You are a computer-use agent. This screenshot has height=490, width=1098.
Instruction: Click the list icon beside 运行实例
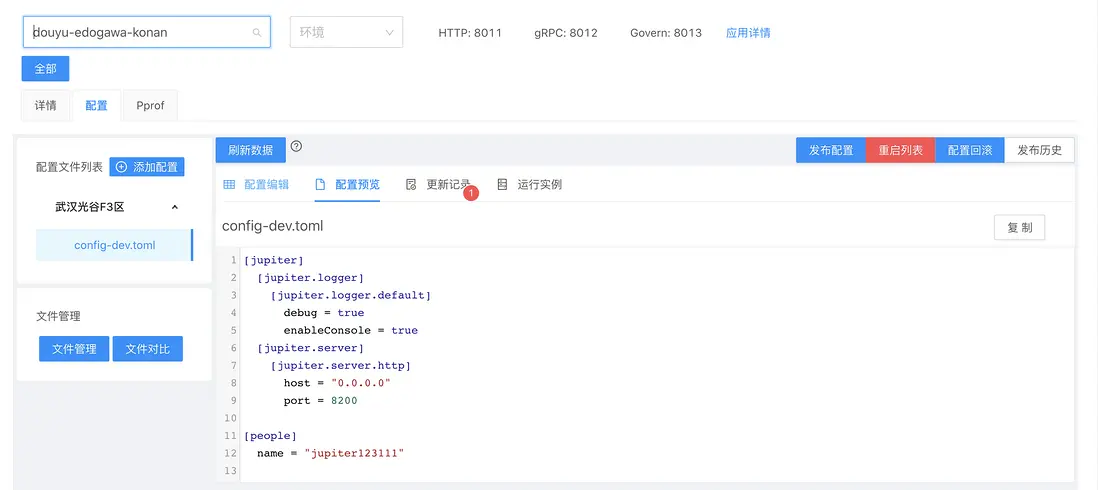[502, 185]
